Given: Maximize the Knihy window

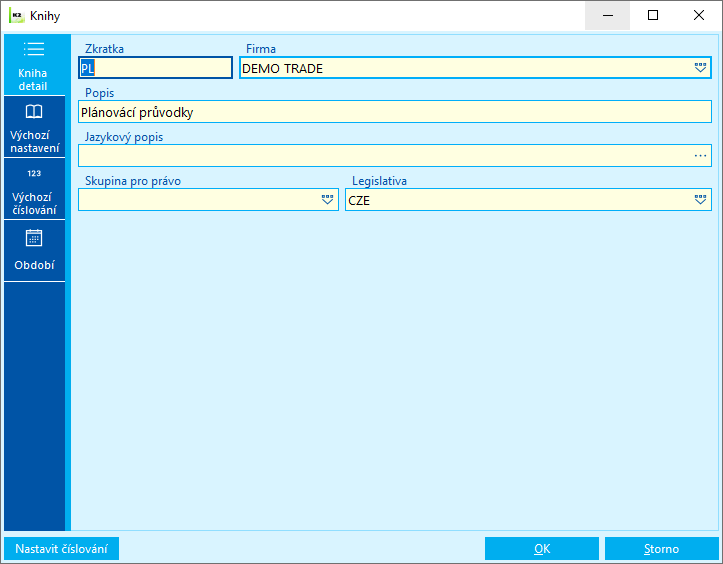Looking at the screenshot, I should coord(653,16).
